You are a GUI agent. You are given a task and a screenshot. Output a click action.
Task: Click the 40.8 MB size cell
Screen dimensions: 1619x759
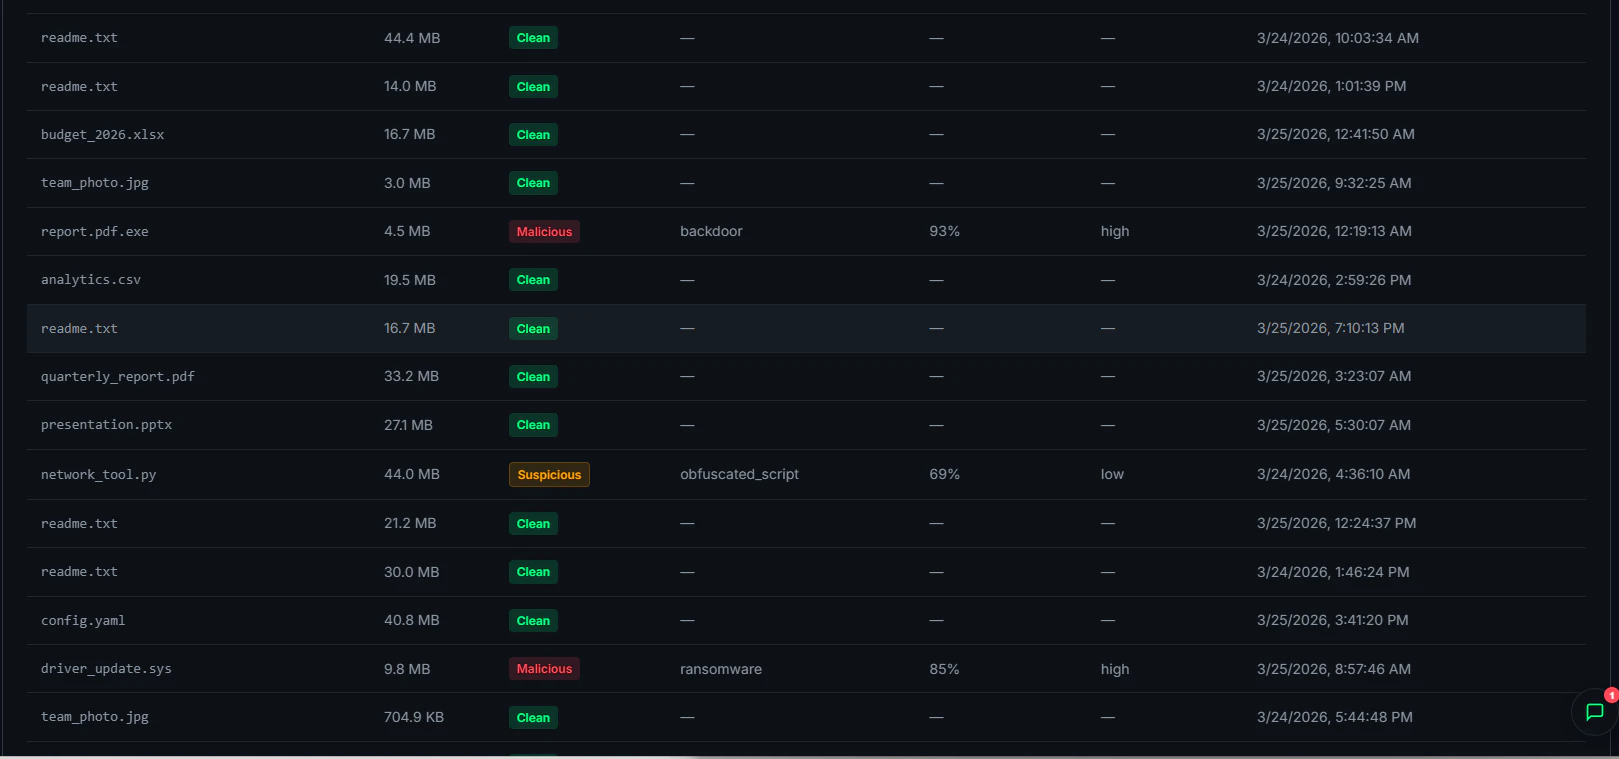tap(411, 620)
